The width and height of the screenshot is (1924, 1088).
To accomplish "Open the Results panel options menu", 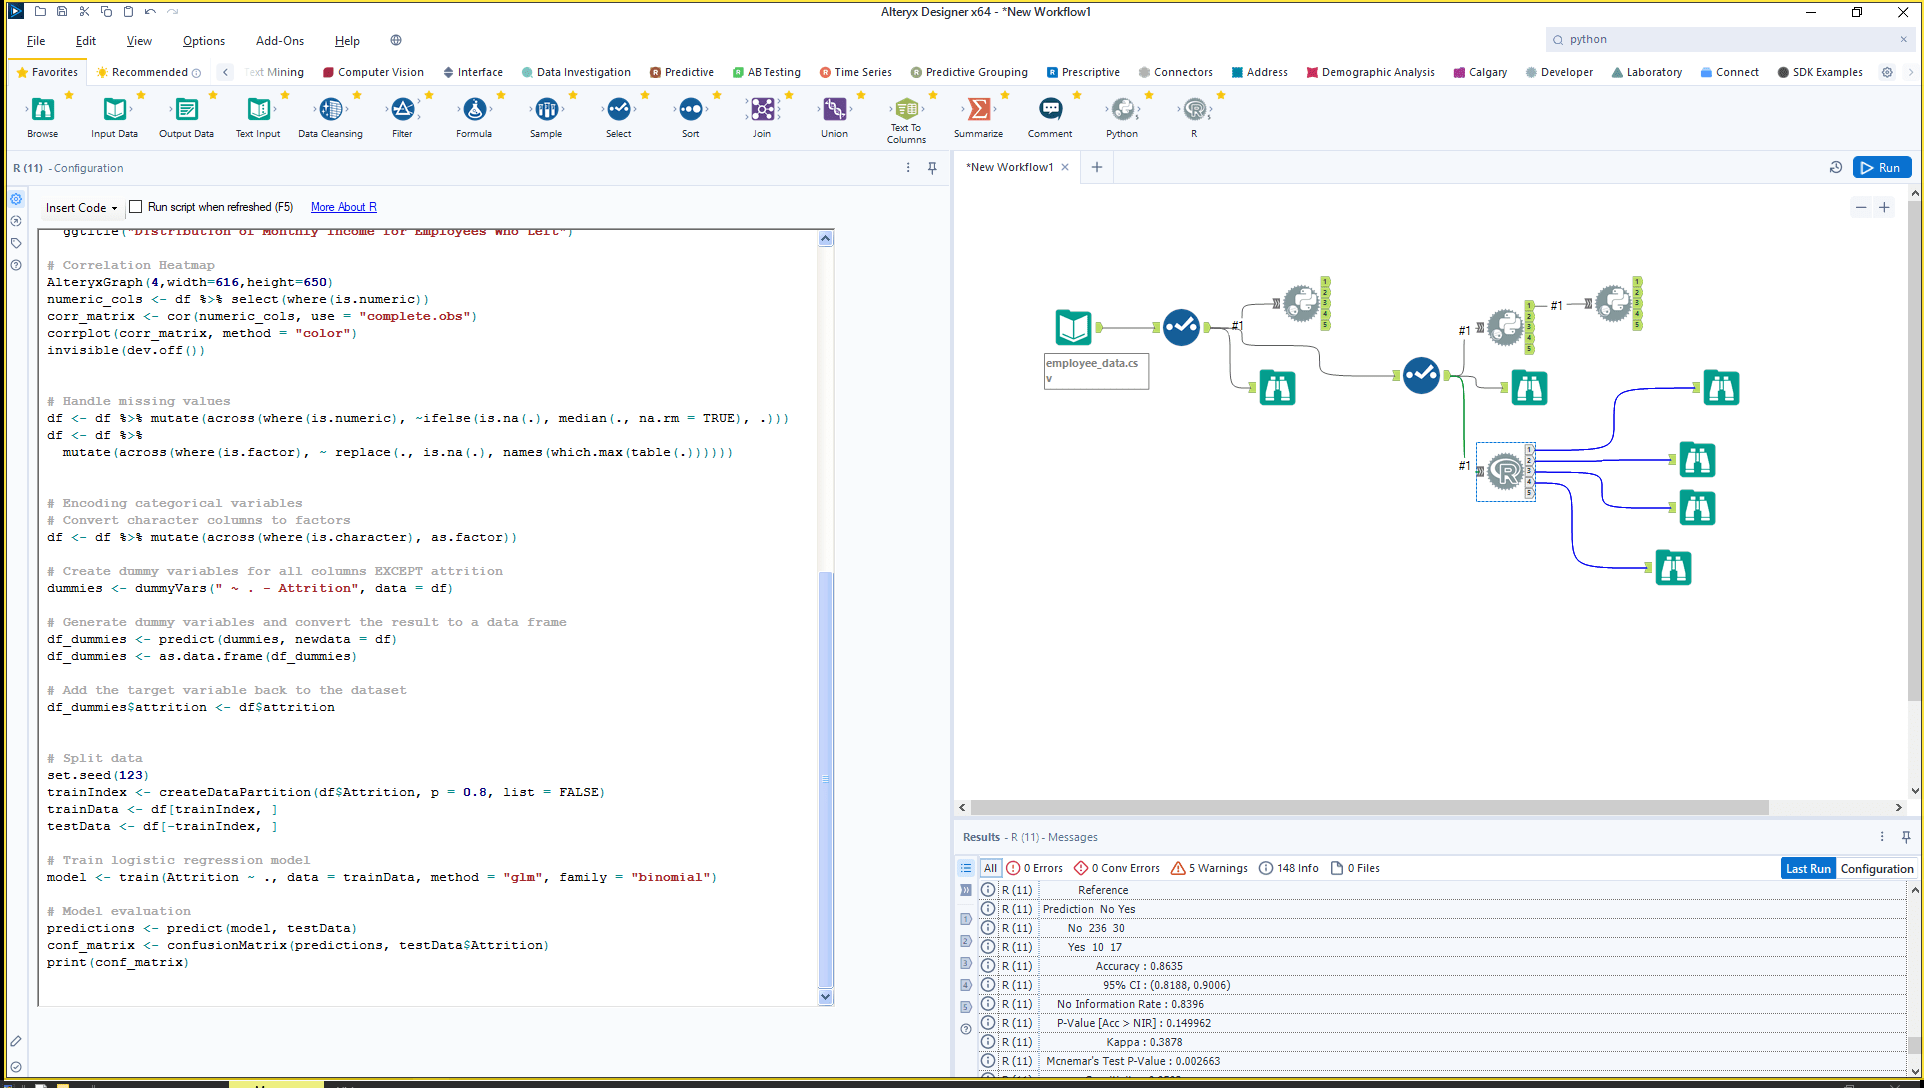I will tap(1883, 837).
